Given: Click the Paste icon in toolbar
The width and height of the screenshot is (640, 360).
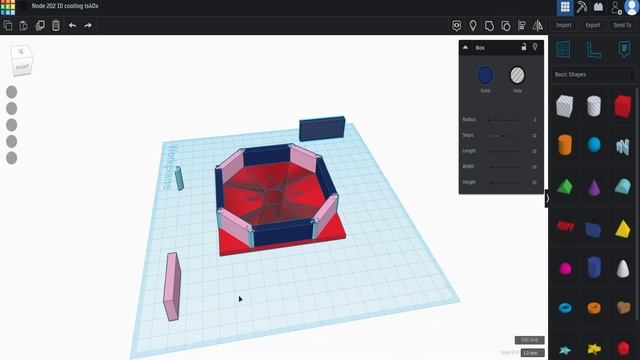Looking at the screenshot, I should (x=24, y=25).
